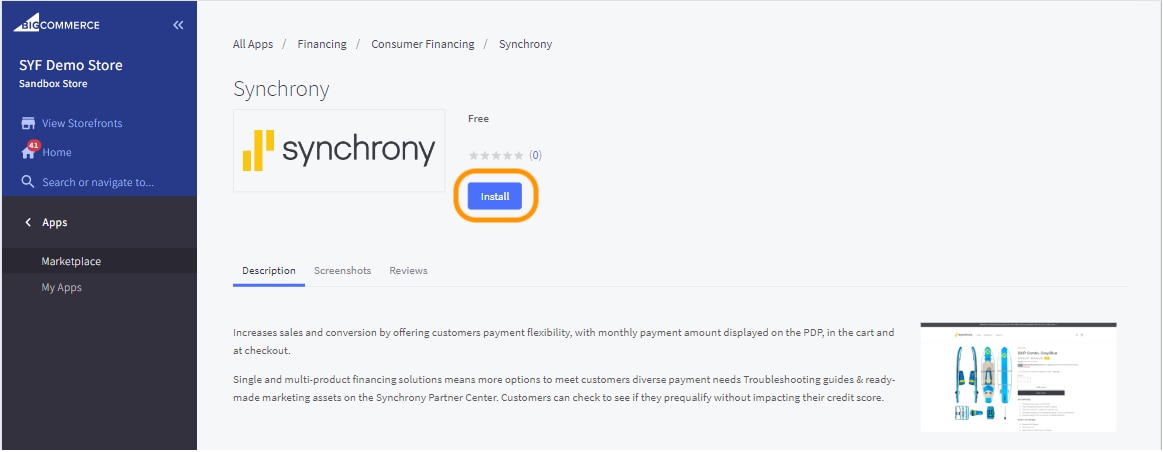Click the search magnifier icon
1163x452 pixels.
(28, 182)
